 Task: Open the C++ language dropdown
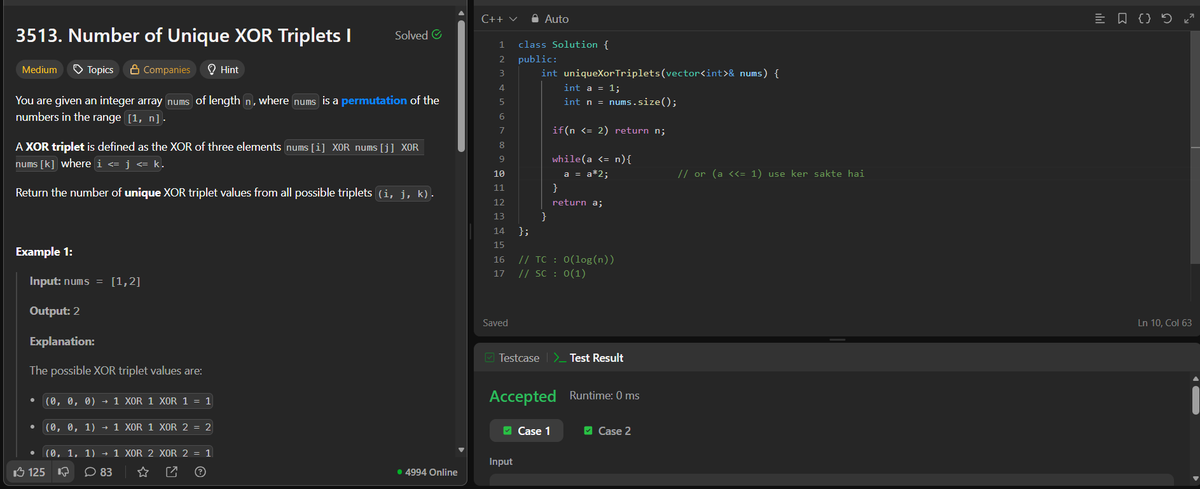pos(498,19)
